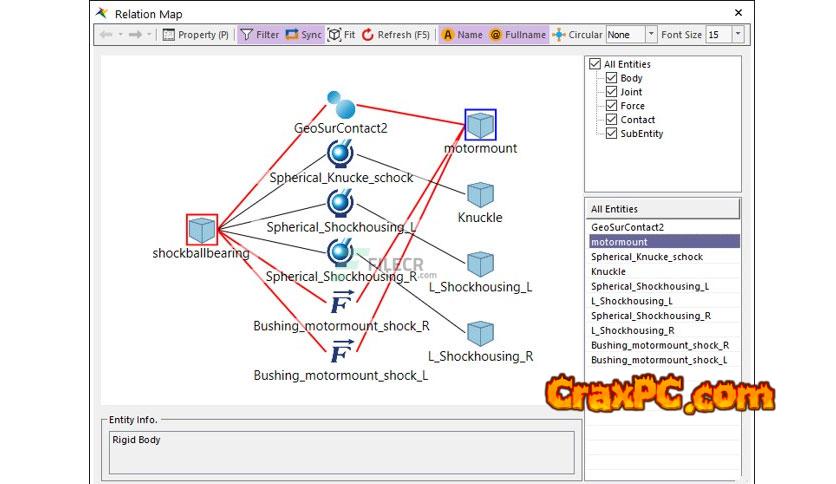Screen dimensions: 836x484
Task: Toggle the Filter button
Action: (x=260, y=35)
